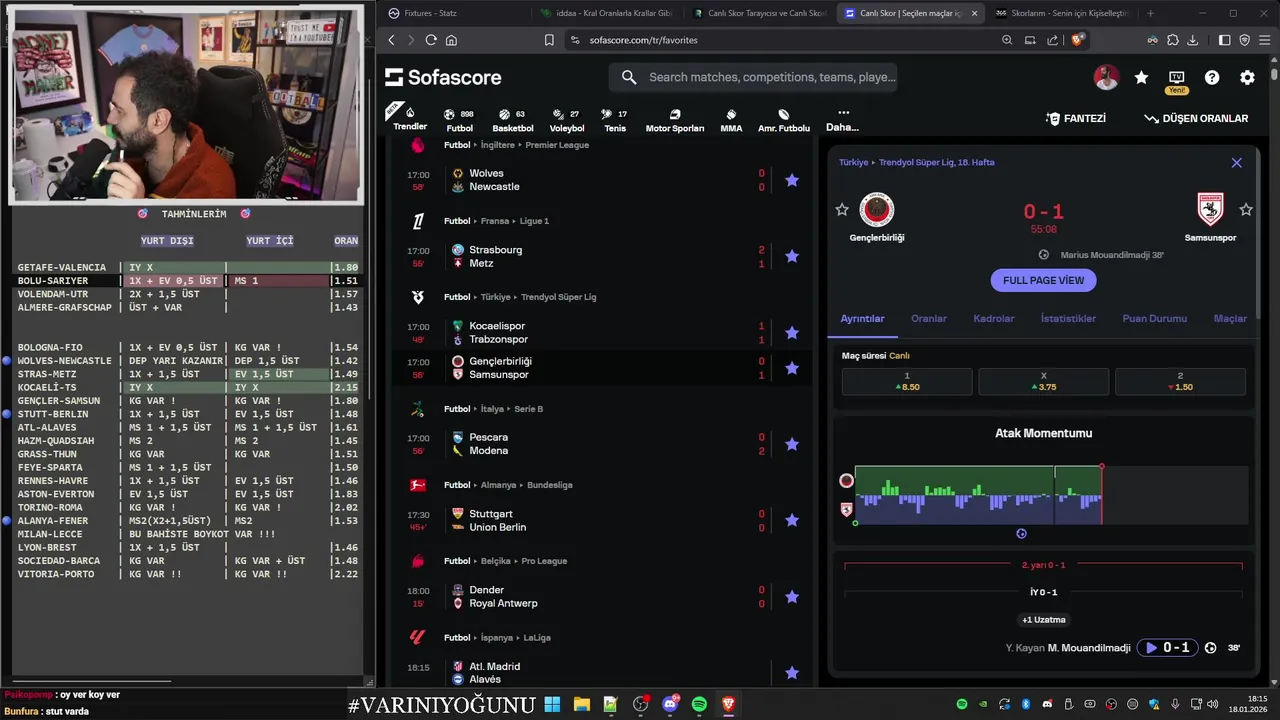Open the DÜŞEN ORANLAR link
The height and width of the screenshot is (720, 1280).
(1197, 118)
